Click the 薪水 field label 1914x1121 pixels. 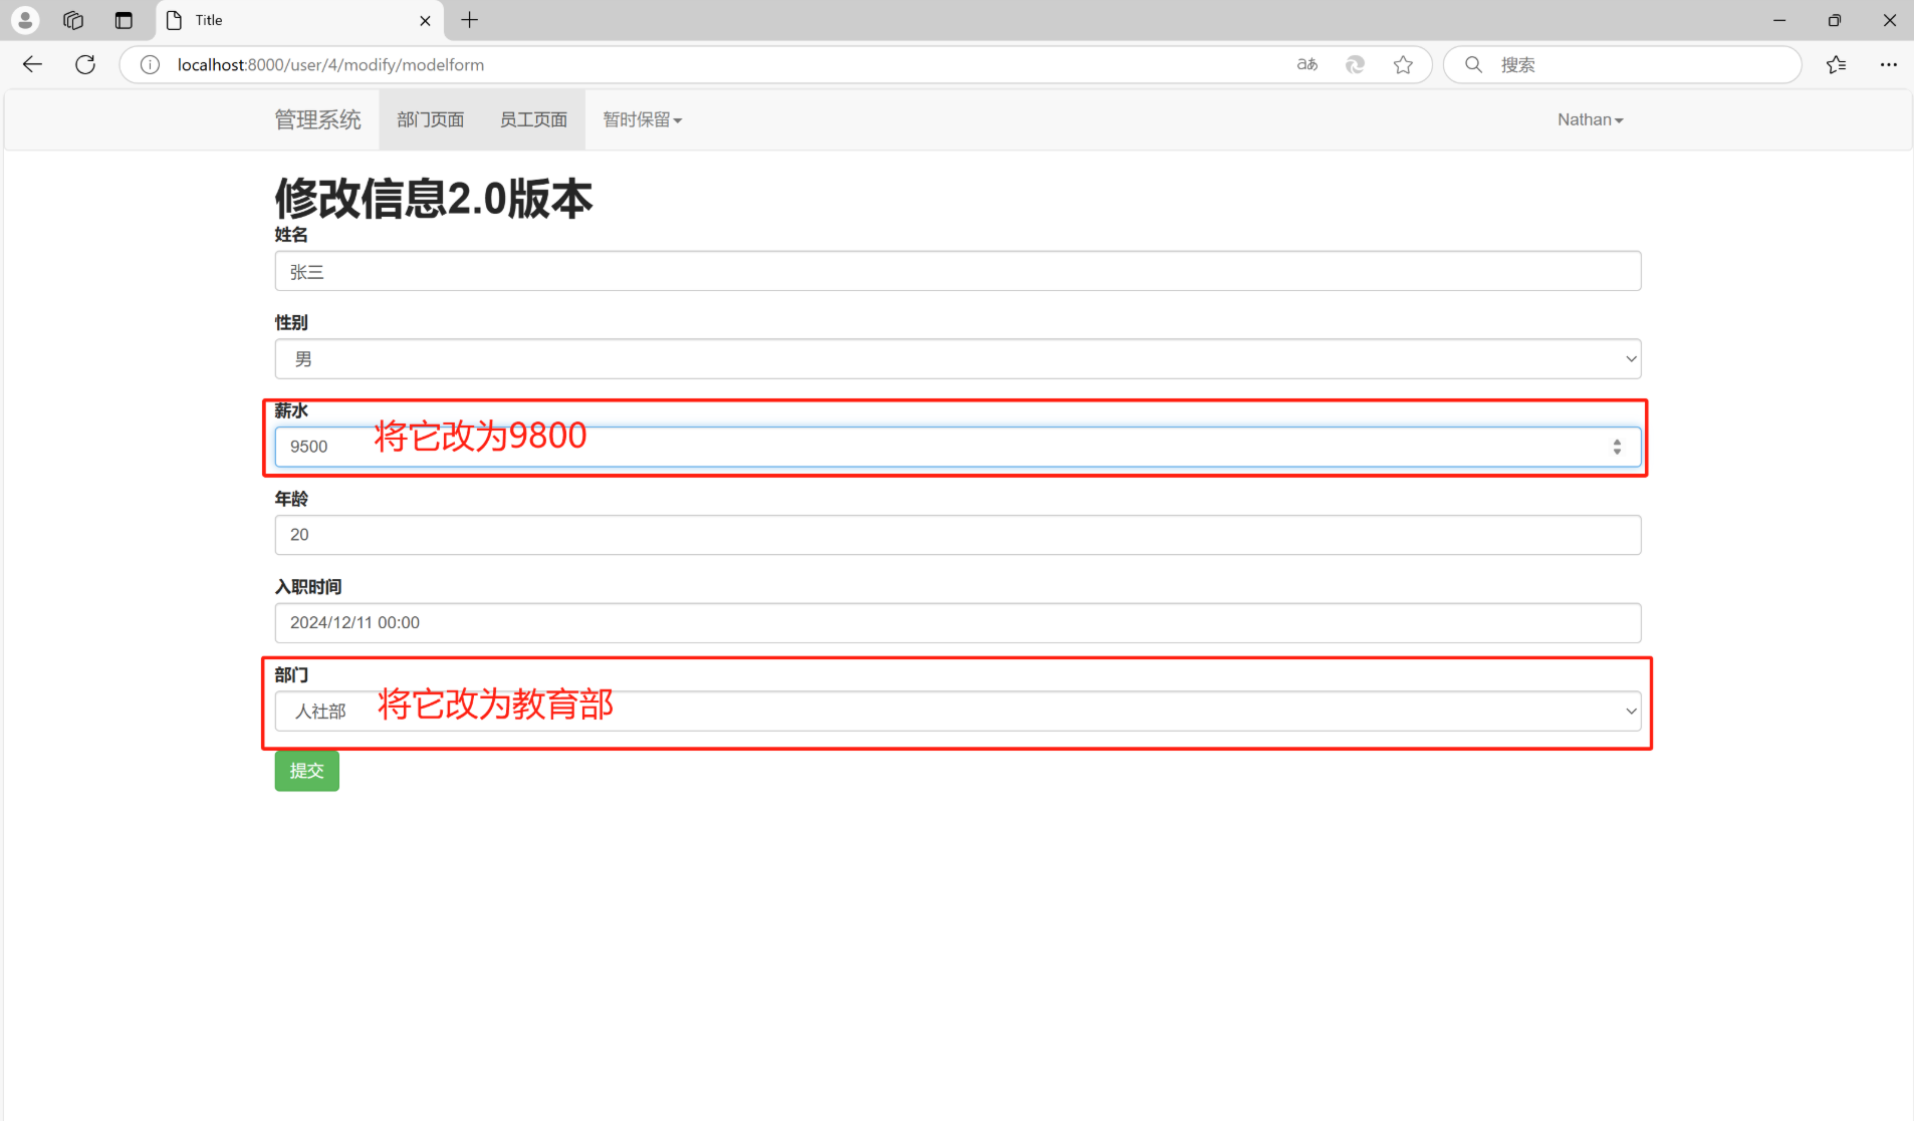pyautogui.click(x=291, y=410)
